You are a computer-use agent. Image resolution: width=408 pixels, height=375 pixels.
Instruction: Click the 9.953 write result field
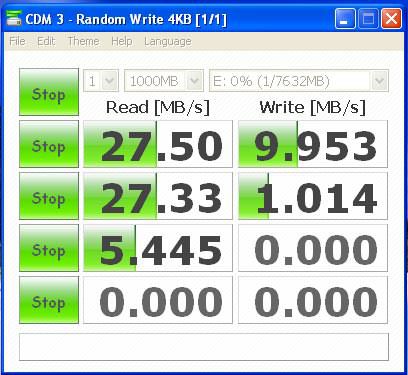313,144
